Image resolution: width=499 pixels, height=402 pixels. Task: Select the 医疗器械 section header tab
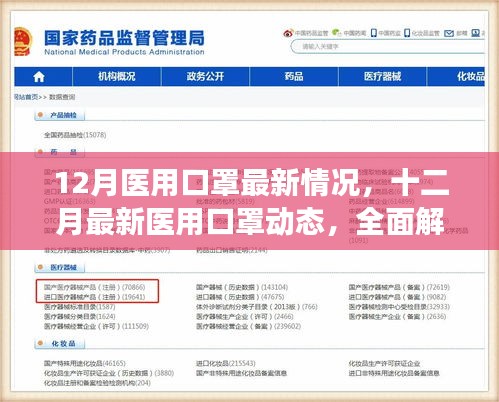point(60,267)
